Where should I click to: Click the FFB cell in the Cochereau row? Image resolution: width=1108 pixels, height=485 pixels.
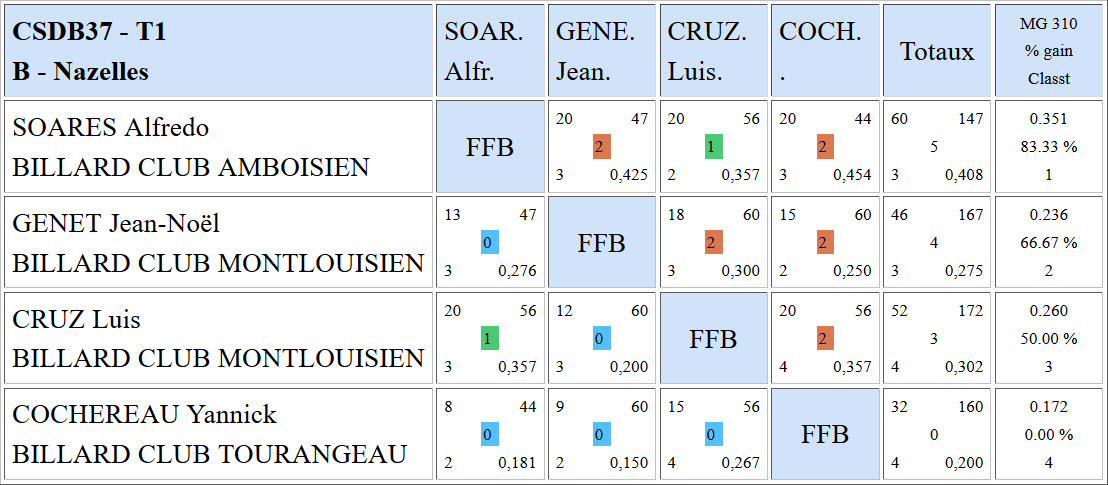tap(825, 434)
